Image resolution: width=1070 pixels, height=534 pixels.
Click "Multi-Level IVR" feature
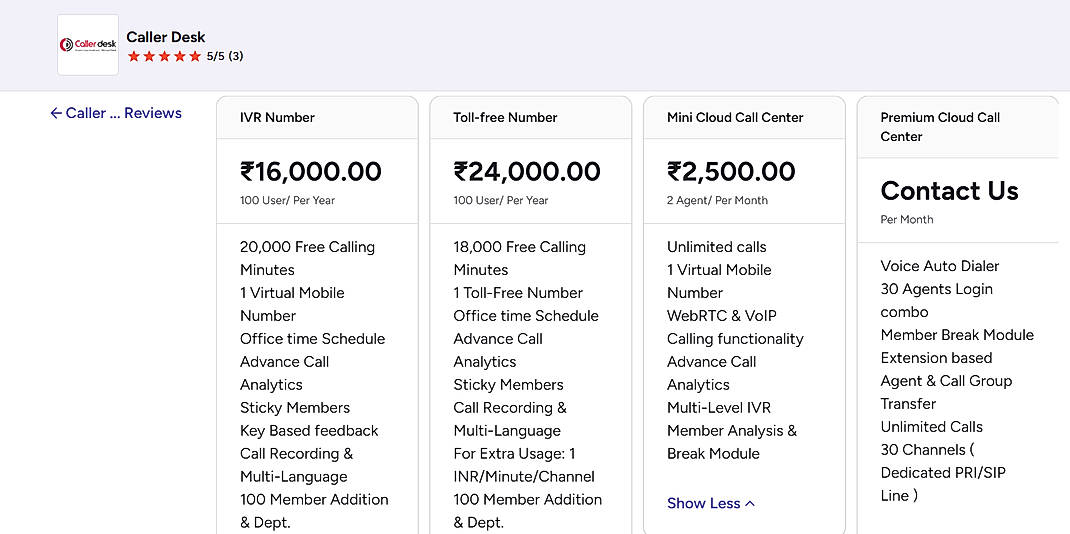click(719, 408)
